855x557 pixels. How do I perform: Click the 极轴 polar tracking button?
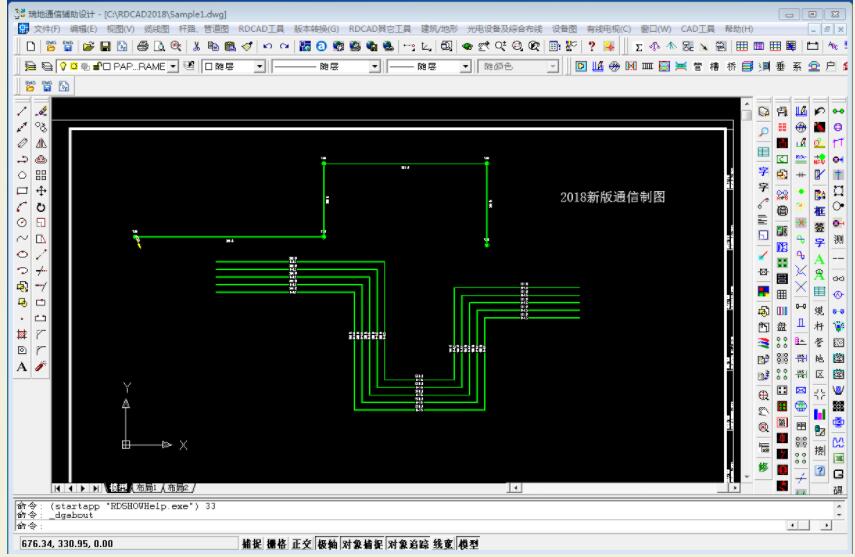[326, 544]
